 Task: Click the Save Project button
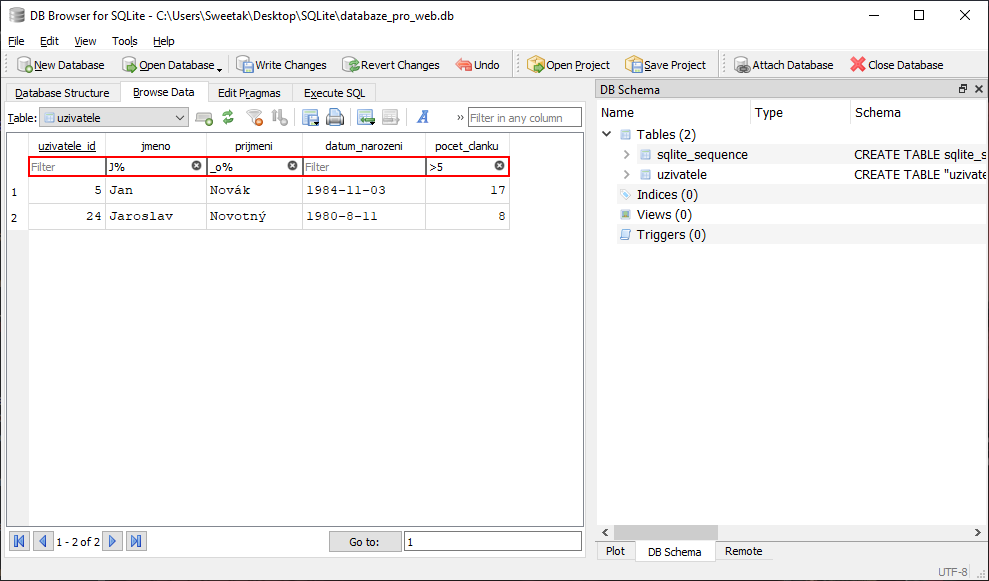[665, 65]
